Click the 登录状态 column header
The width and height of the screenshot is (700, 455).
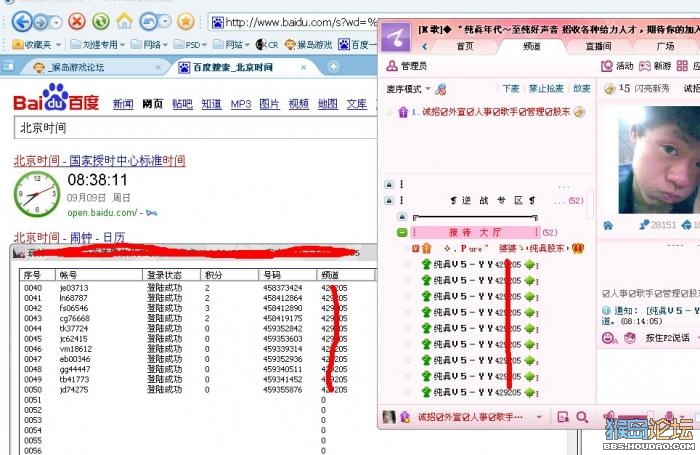coord(171,275)
